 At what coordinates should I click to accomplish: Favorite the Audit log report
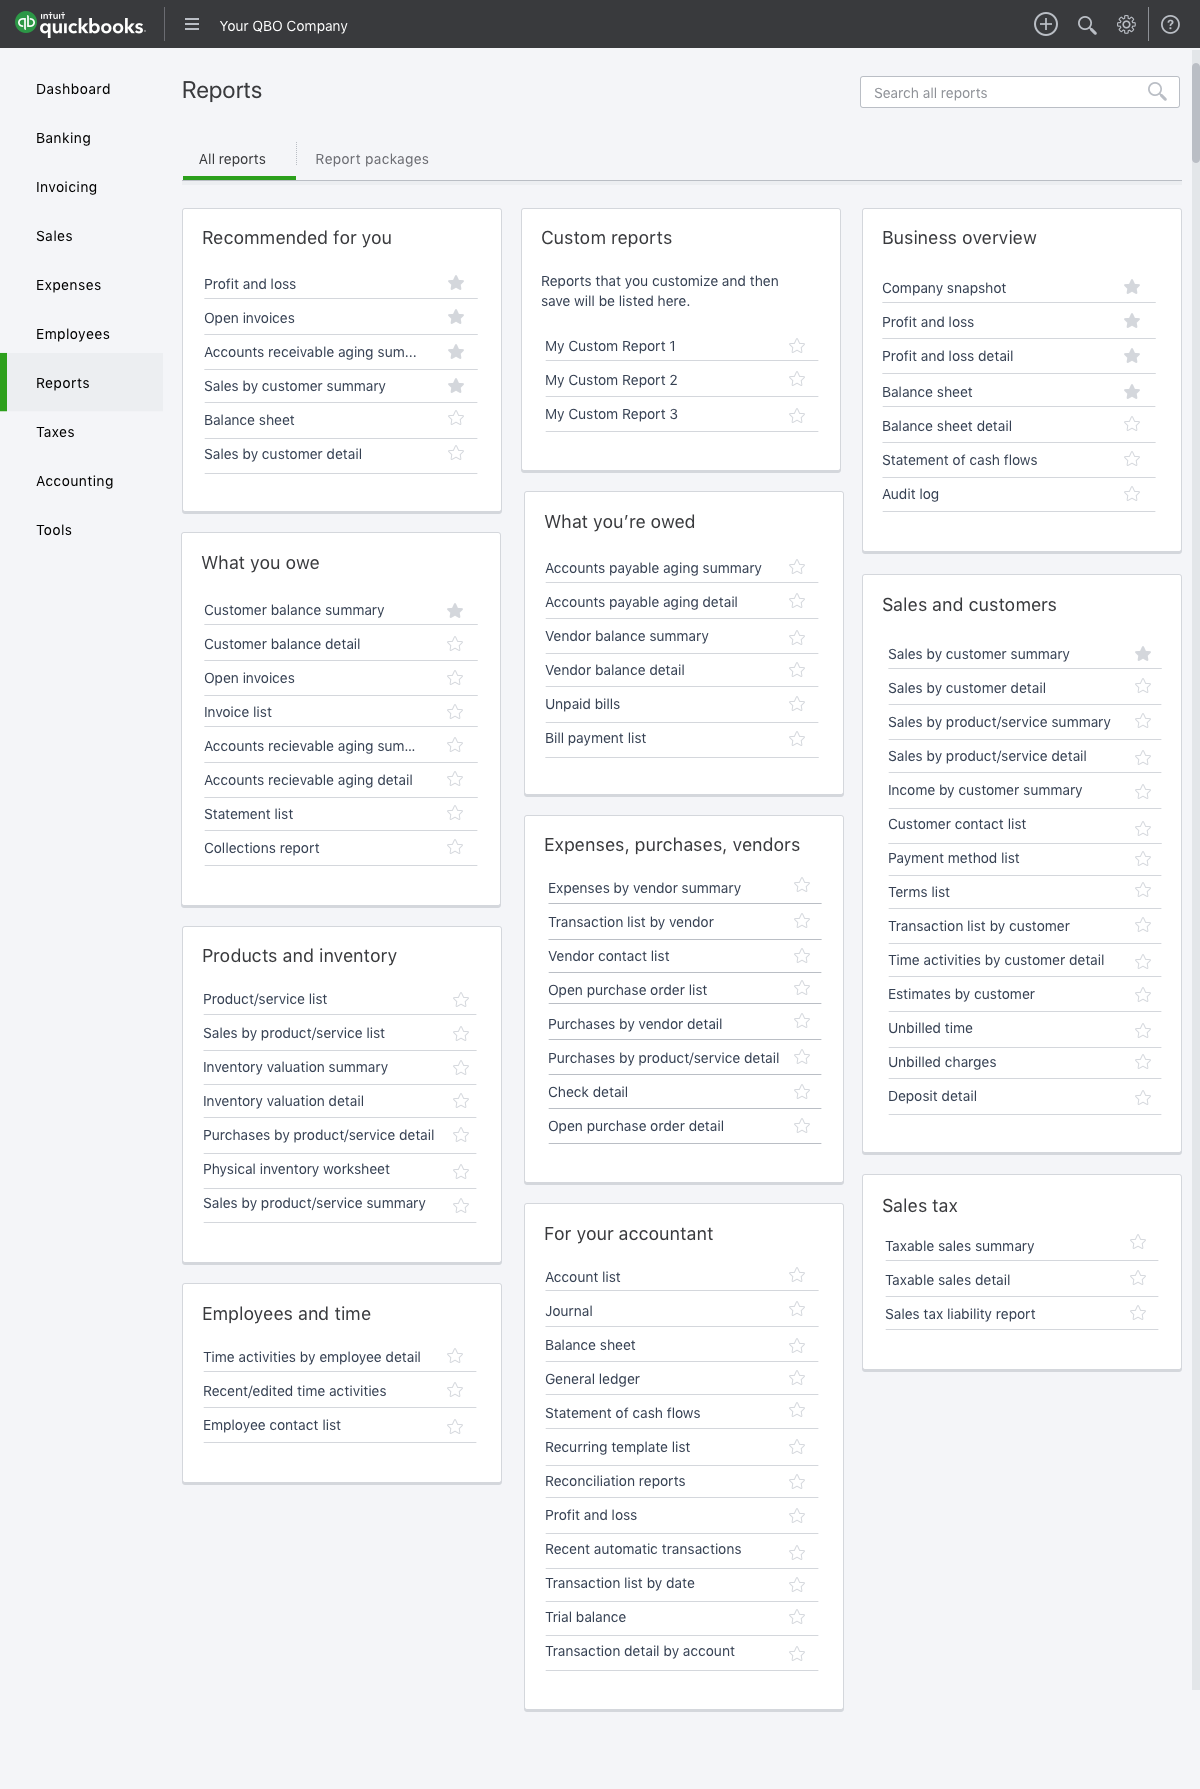point(1132,494)
